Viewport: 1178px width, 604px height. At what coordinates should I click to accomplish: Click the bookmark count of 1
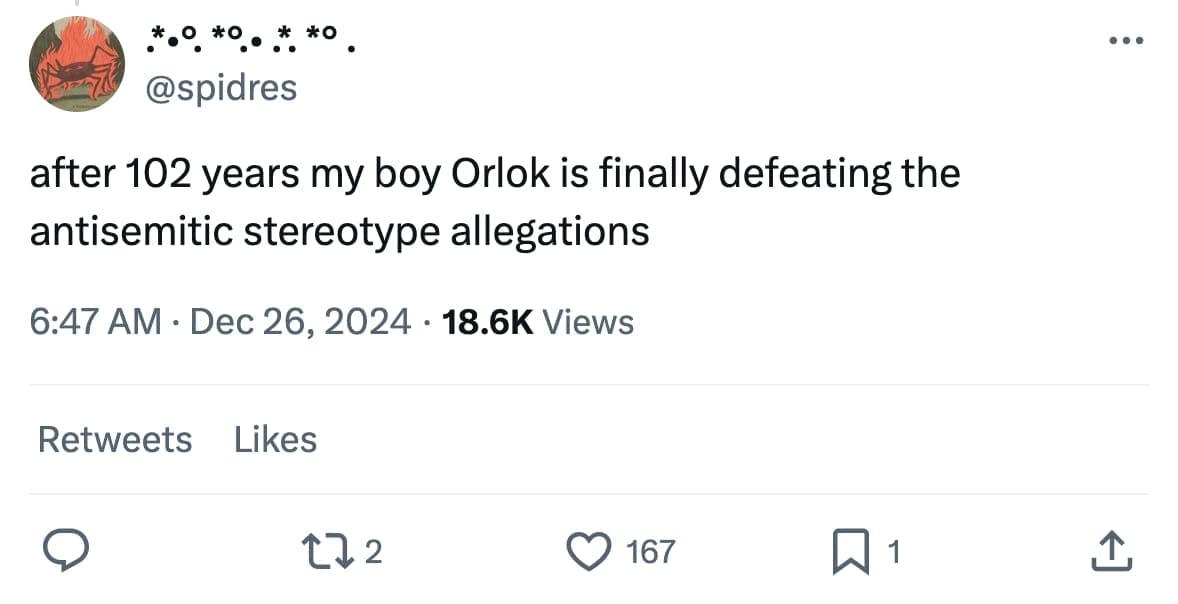coord(896,552)
